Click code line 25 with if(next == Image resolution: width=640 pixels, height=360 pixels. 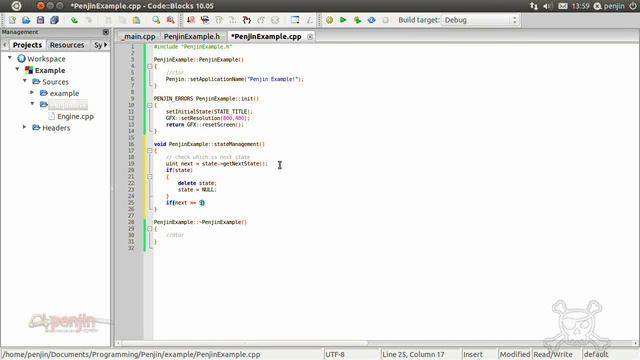(185, 203)
